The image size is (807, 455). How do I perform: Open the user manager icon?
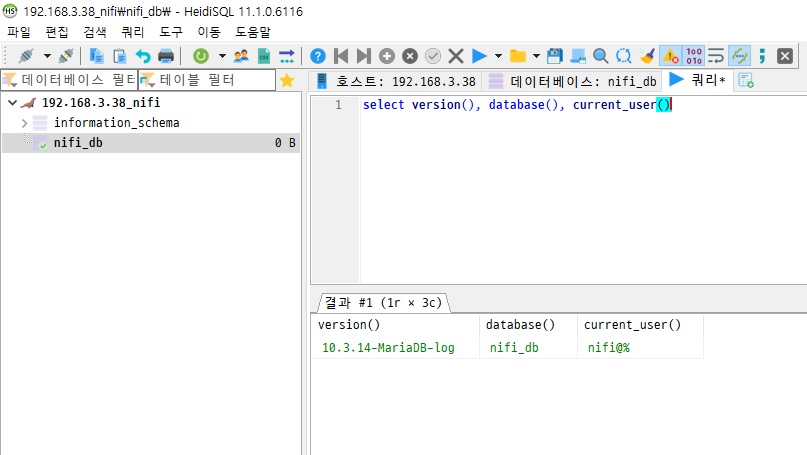(x=241, y=56)
